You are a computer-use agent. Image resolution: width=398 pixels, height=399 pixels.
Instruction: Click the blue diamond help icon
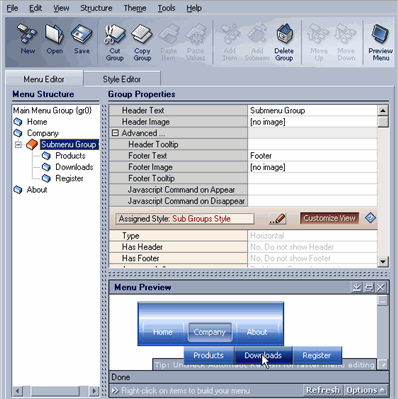point(370,218)
